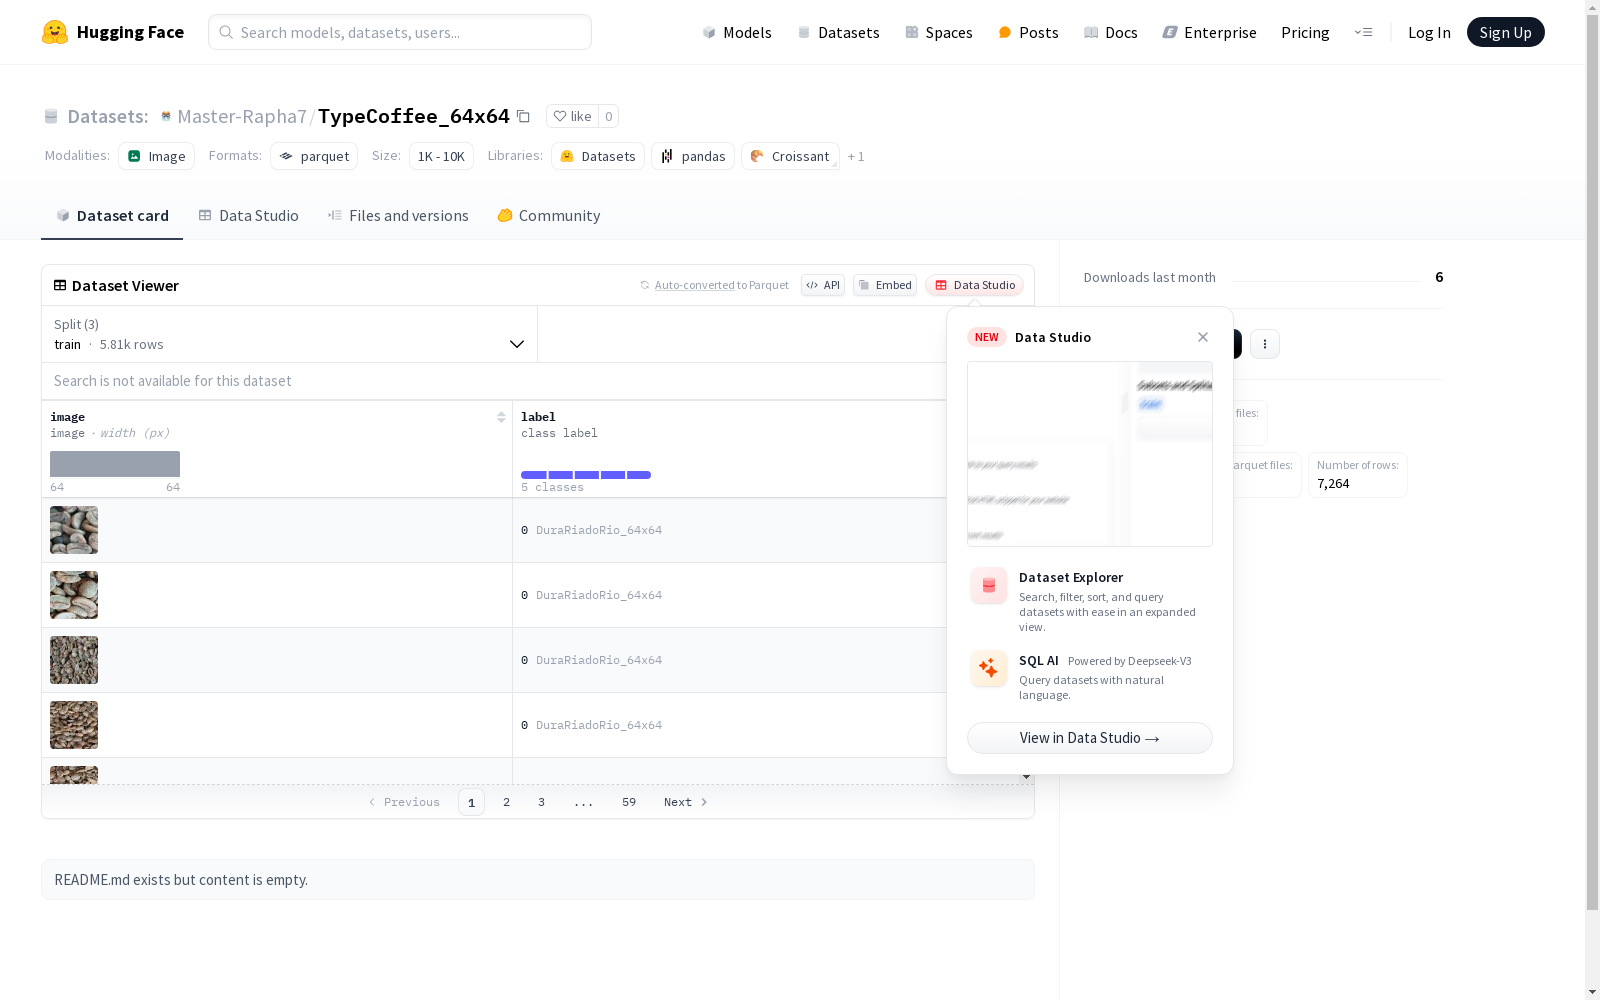Expand the extra navigation menu icon

click(1363, 32)
